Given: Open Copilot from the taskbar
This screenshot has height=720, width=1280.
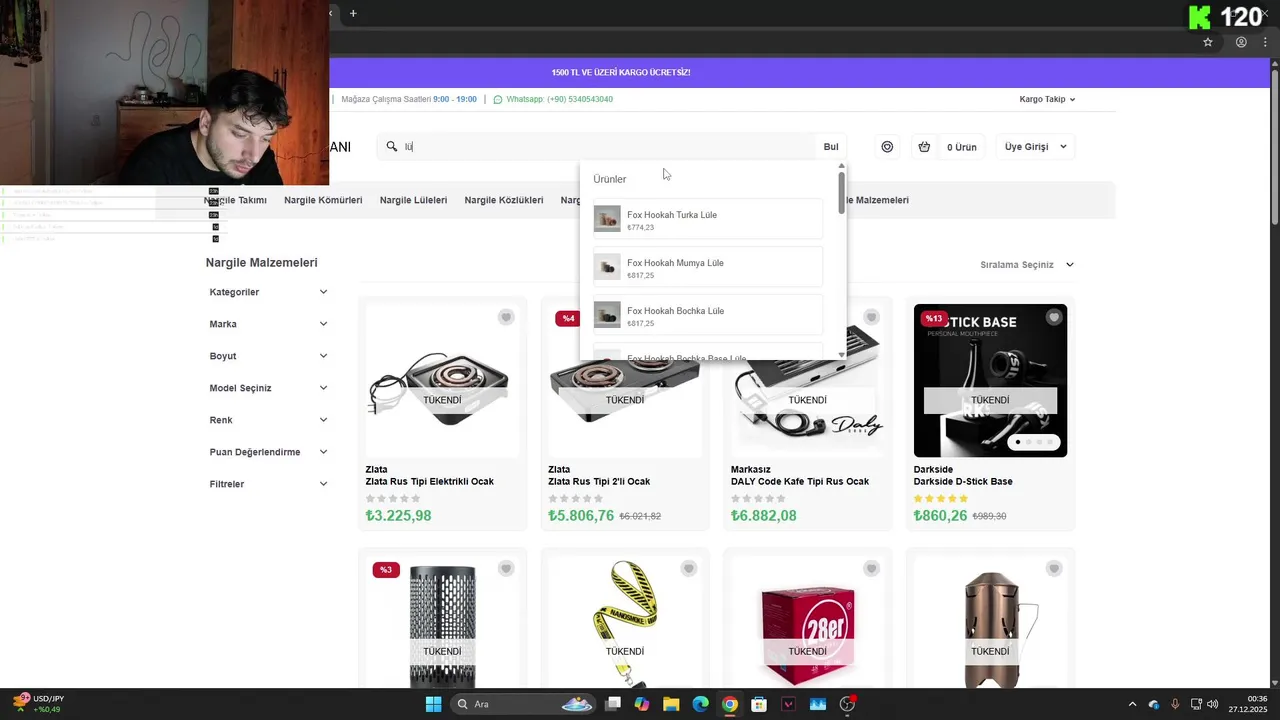Looking at the screenshot, I should pyautogui.click(x=642, y=704).
